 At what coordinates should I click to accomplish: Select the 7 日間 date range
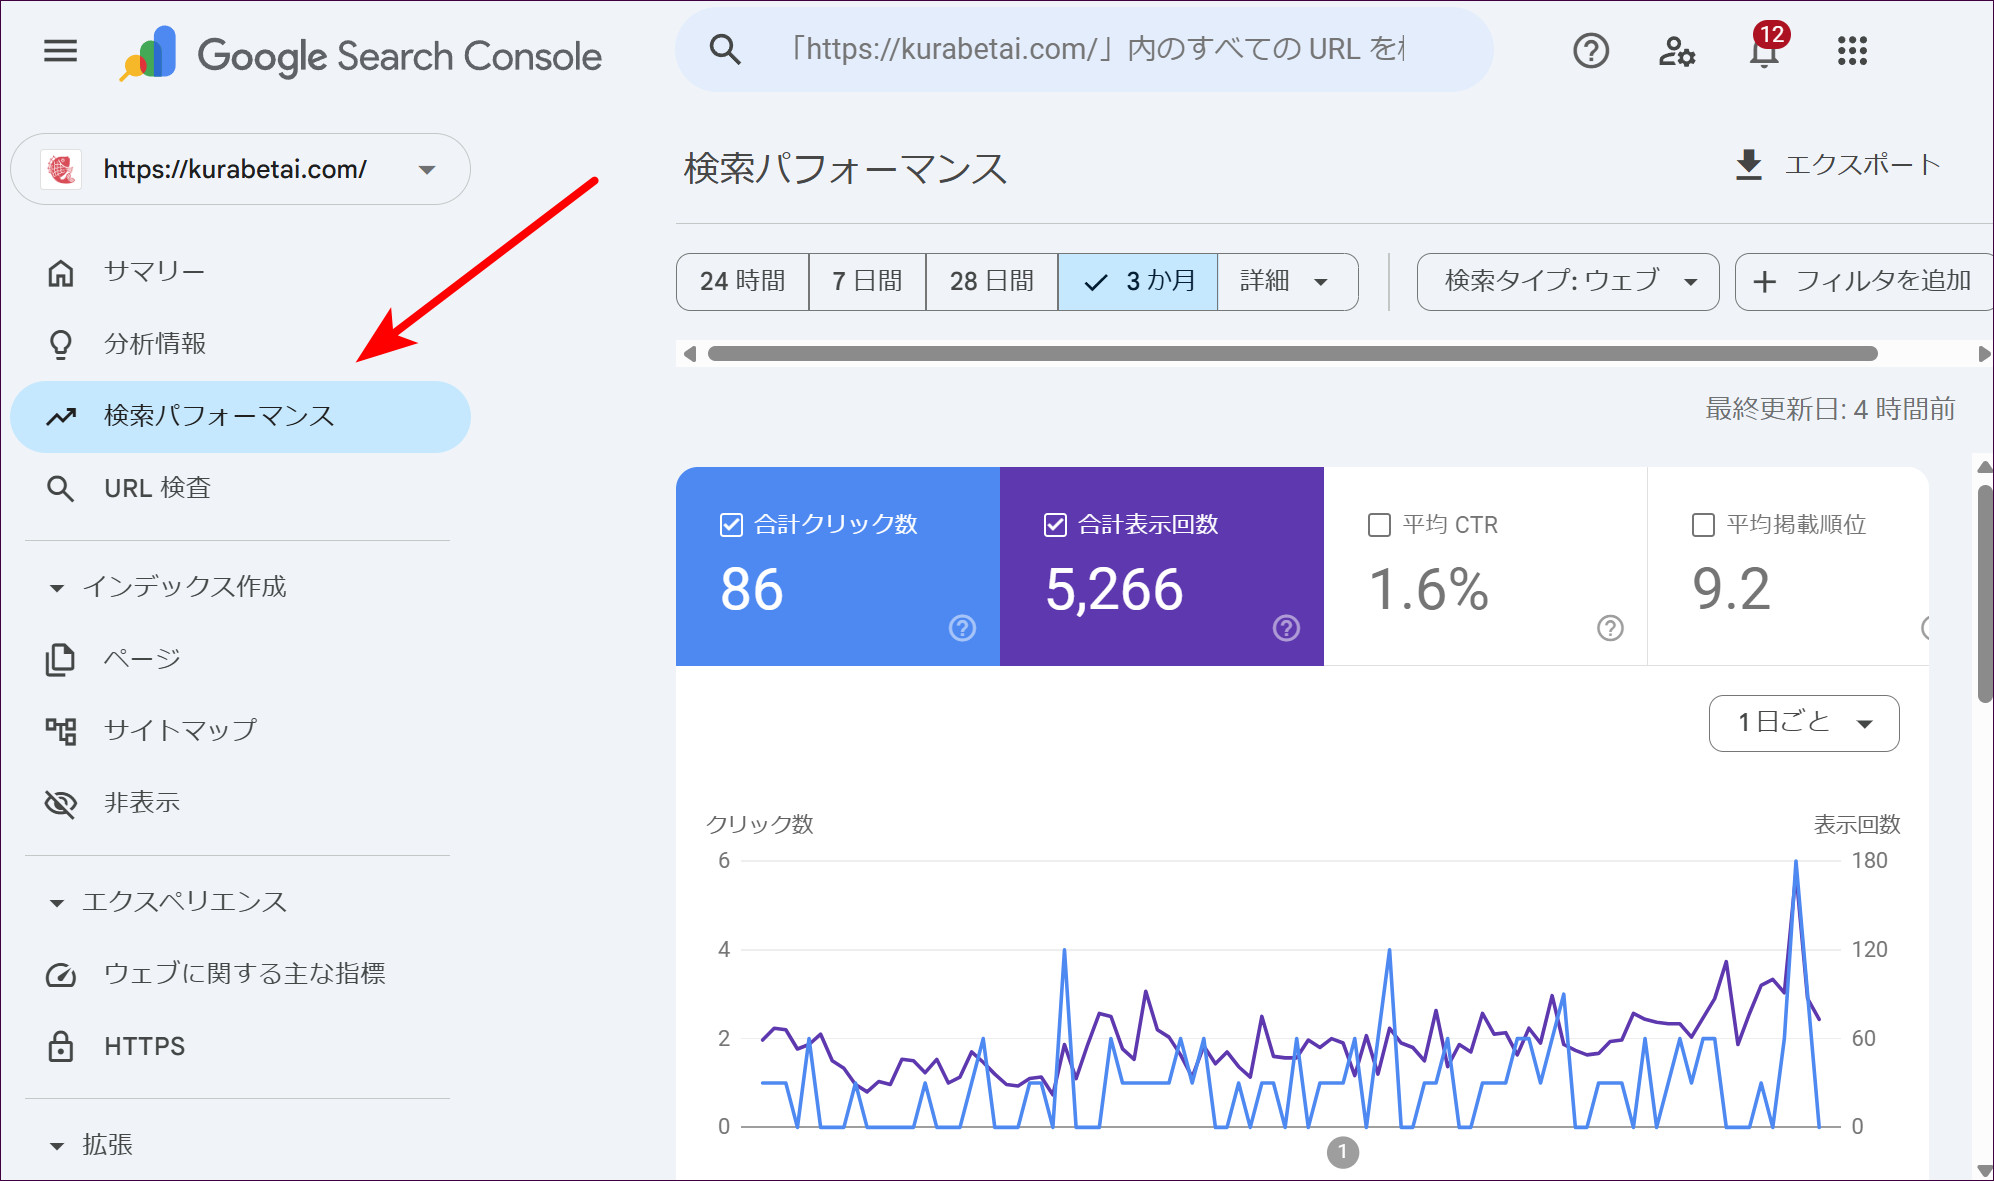[867, 282]
